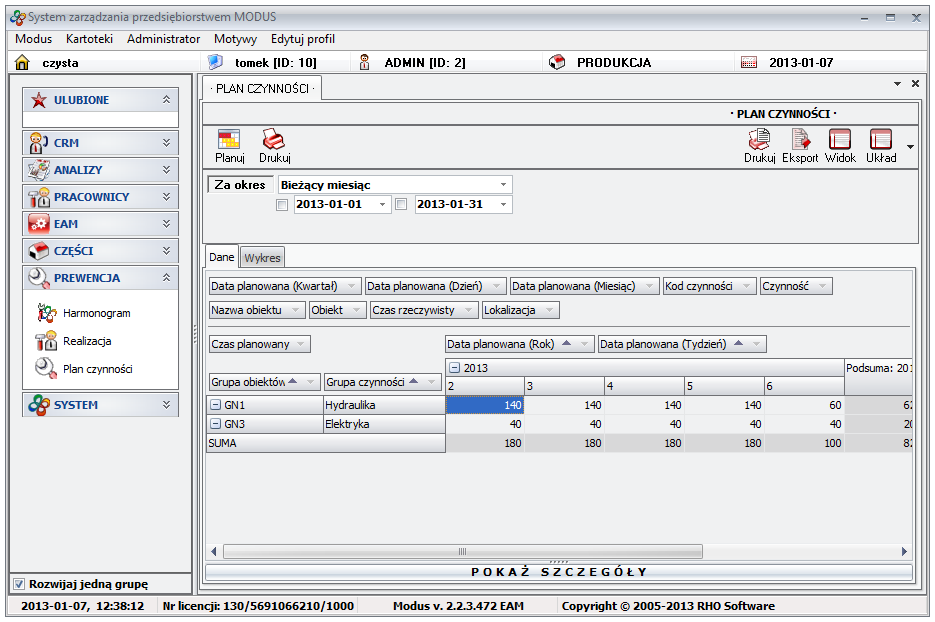Toggle the Rozwijaj jedną grupę checkbox
This screenshot has height=622, width=935.
[x=18, y=584]
